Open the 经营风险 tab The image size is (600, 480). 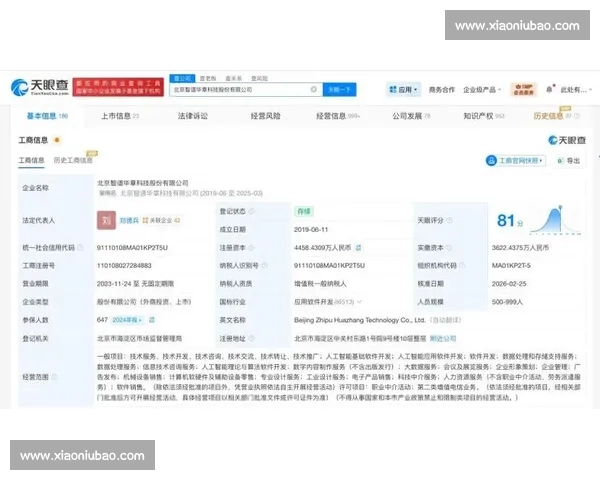tap(264, 116)
